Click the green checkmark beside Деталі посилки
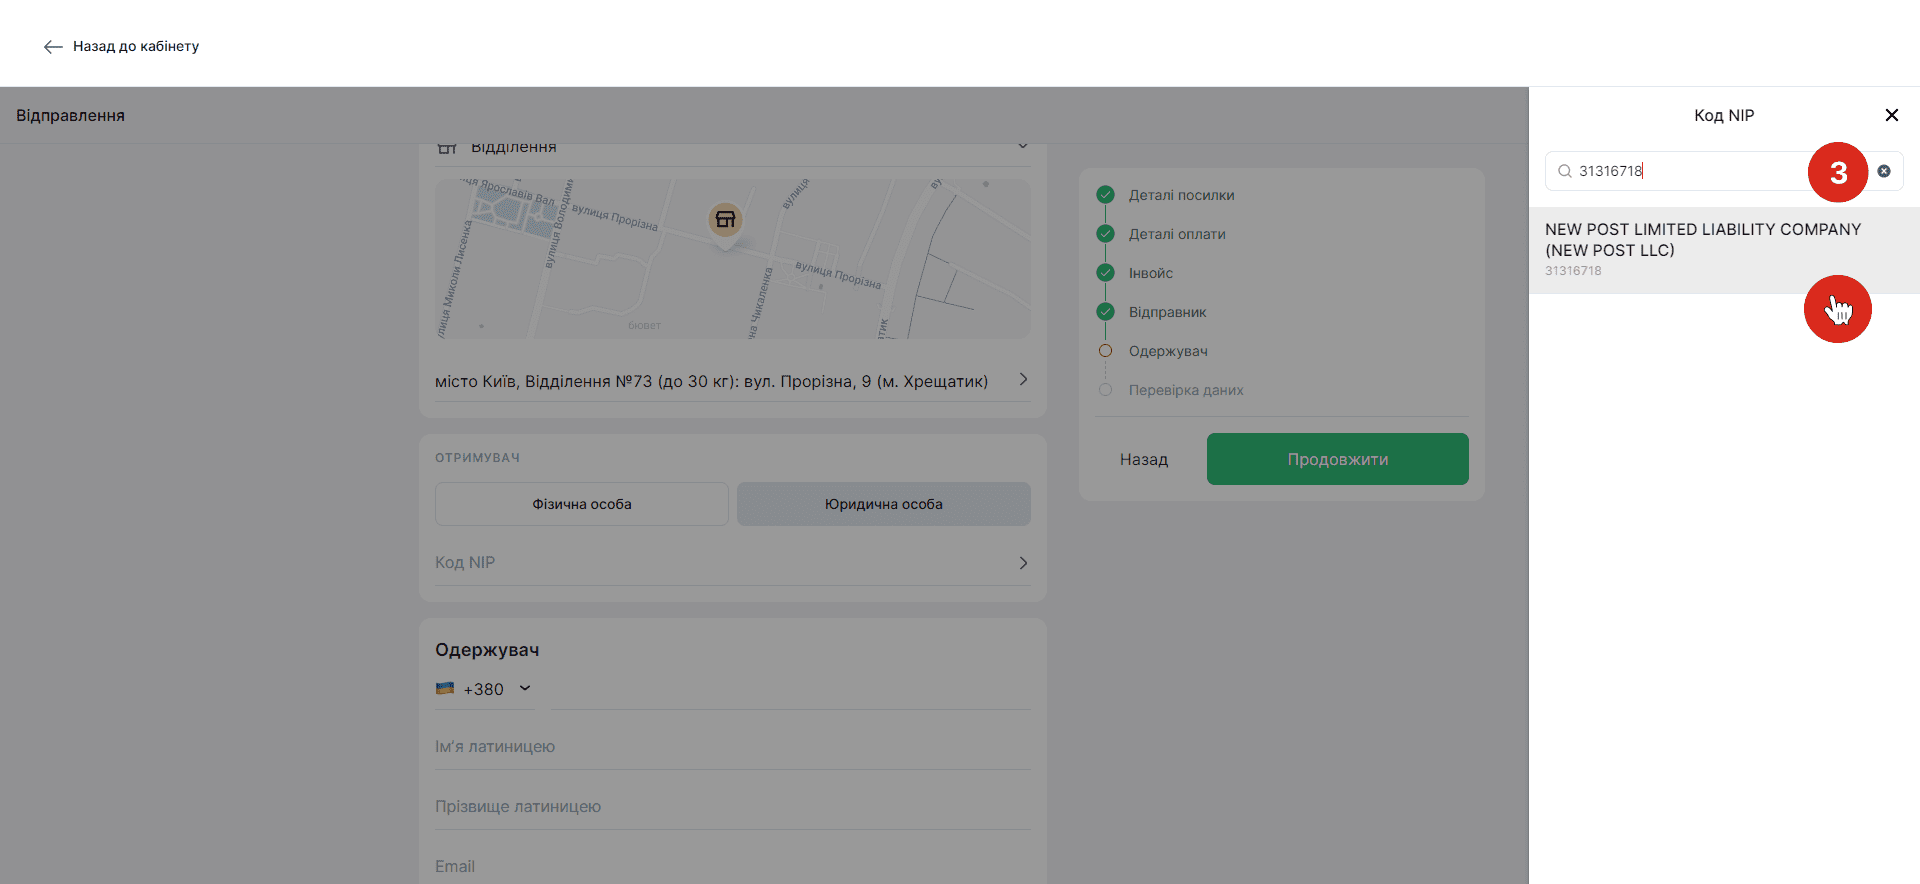The height and width of the screenshot is (884, 1920). coord(1105,195)
